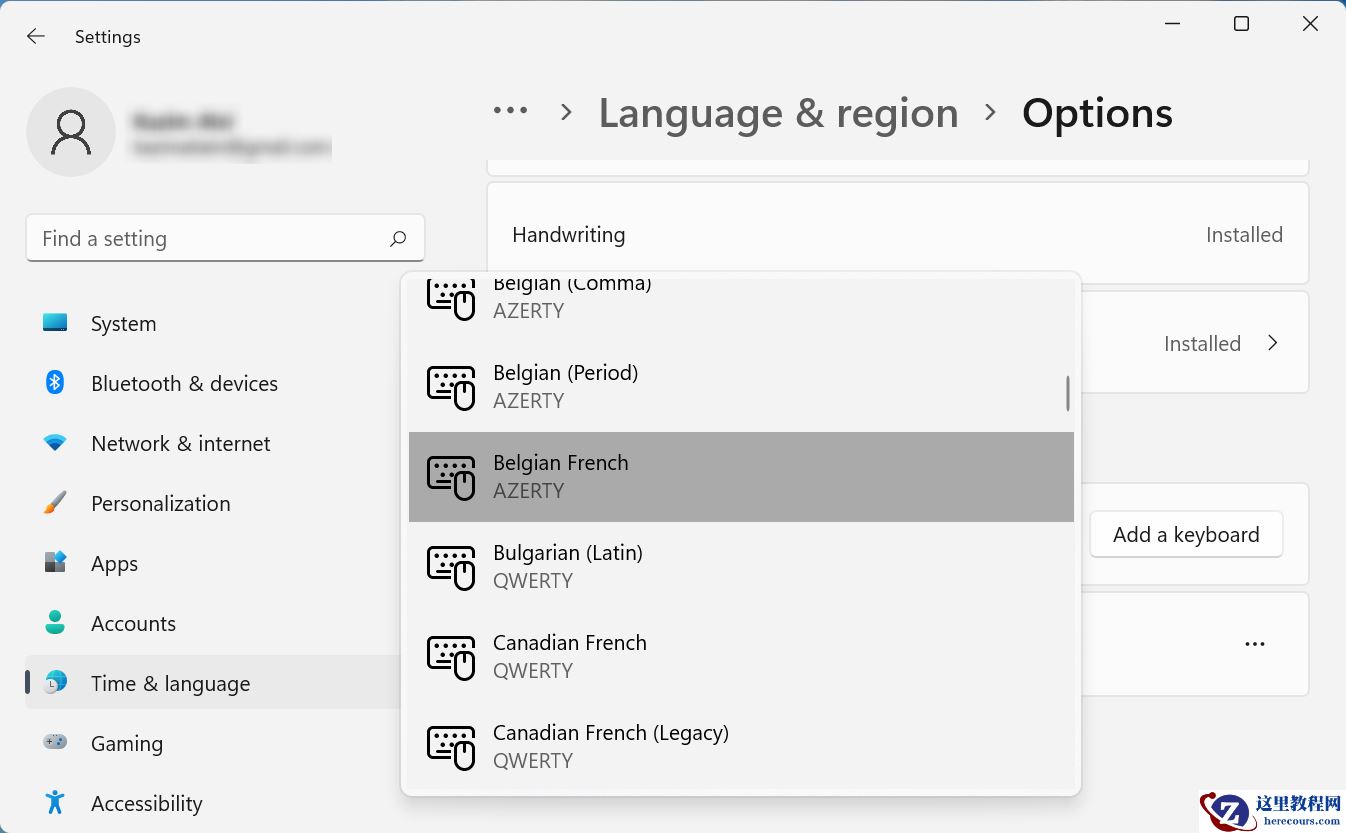Open Bluetooth & devices settings
This screenshot has width=1346, height=833.
(184, 384)
